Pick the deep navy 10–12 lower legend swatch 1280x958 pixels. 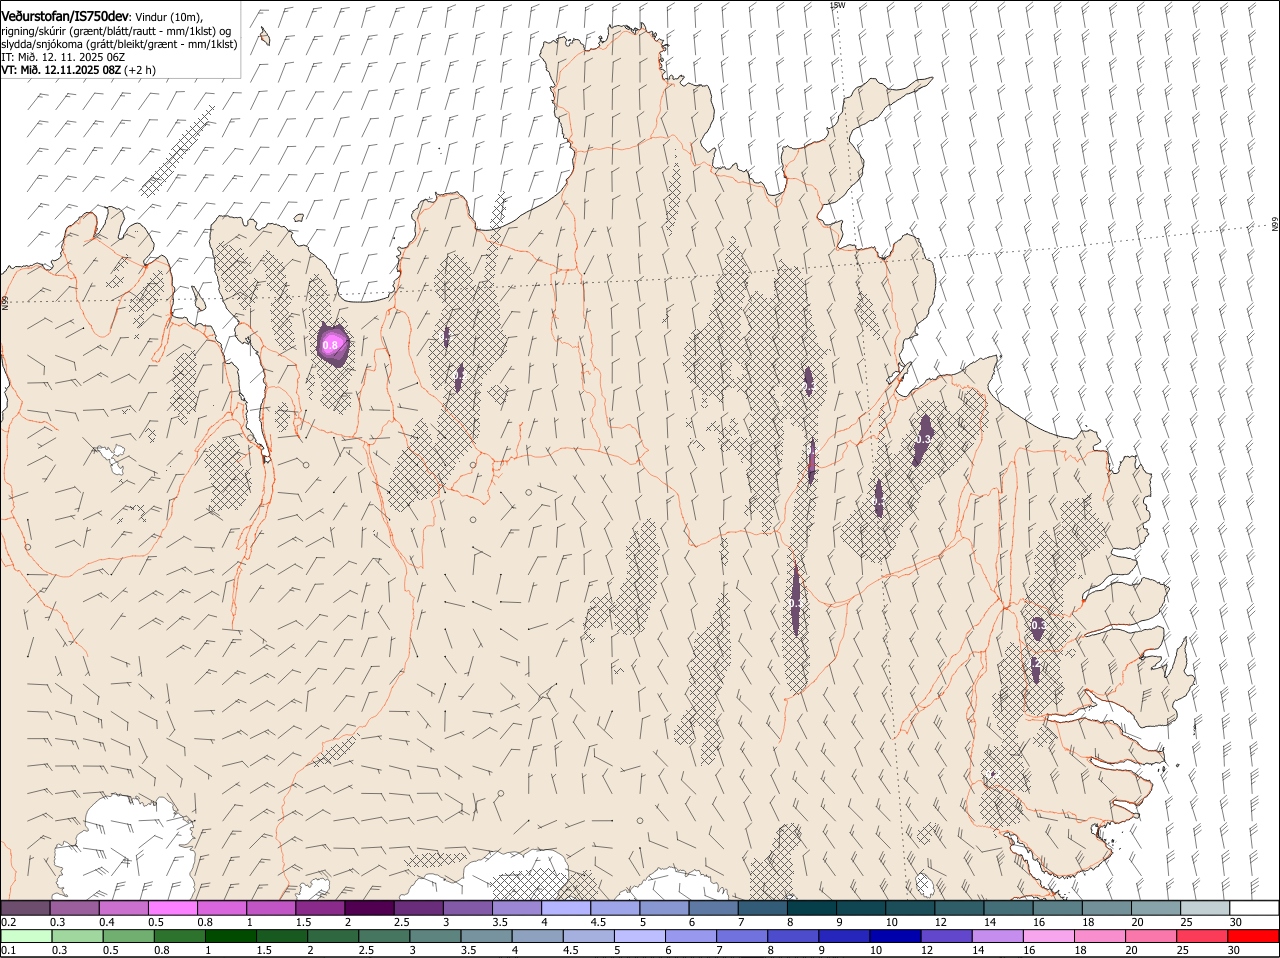pos(895,936)
